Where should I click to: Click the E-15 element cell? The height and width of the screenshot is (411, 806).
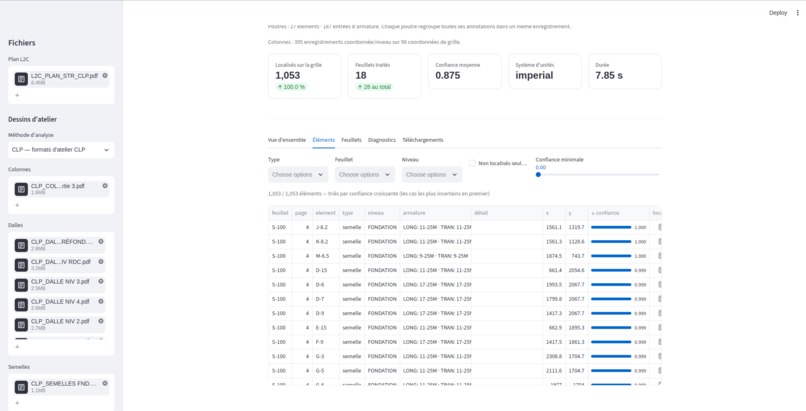click(325, 328)
